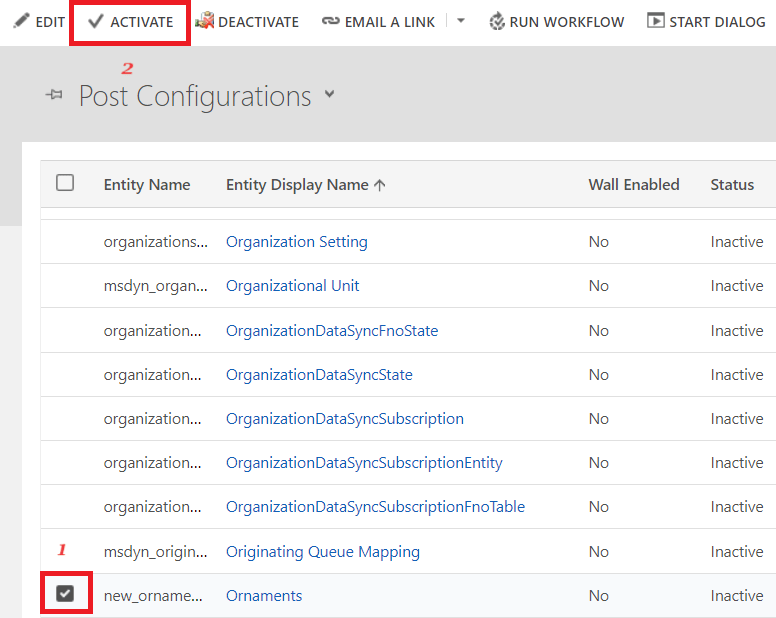Viewport: 776px width, 618px height.
Task: Open the Originating Queue Mapping link
Action: 322,552
